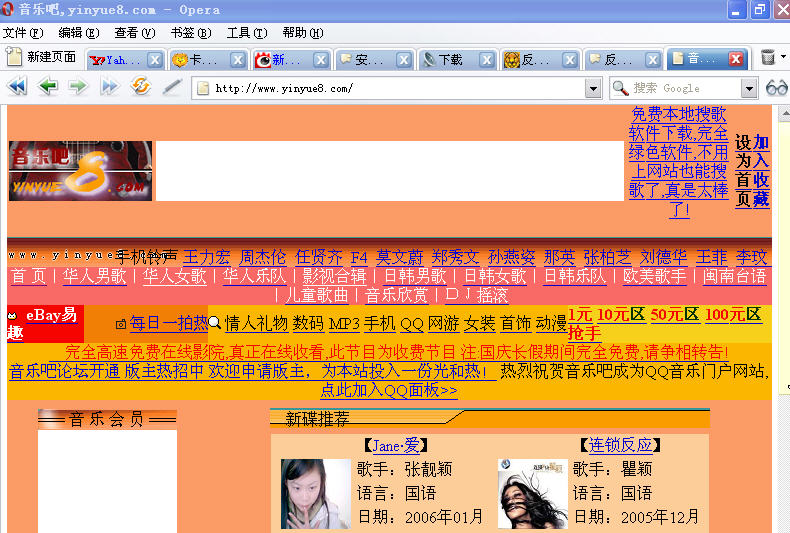Open the 每日一拍热 link
This screenshot has width=790, height=533.
(169, 323)
